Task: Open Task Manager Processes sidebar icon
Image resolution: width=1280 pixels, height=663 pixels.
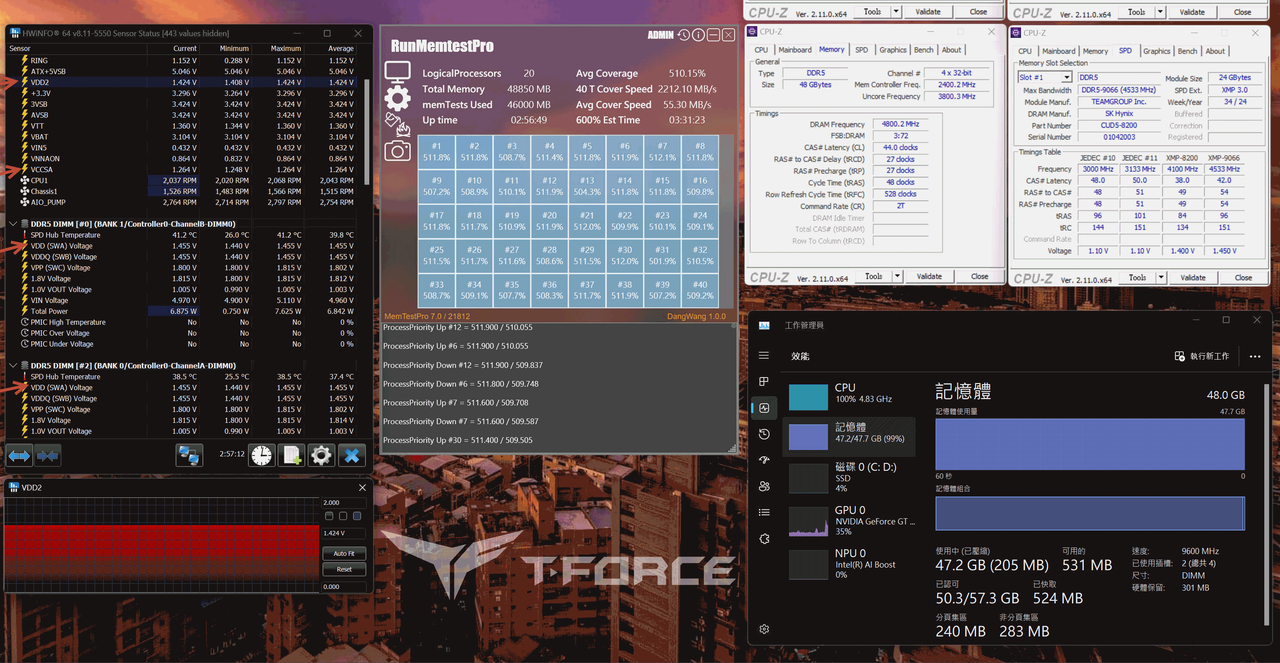Action: click(x=764, y=382)
